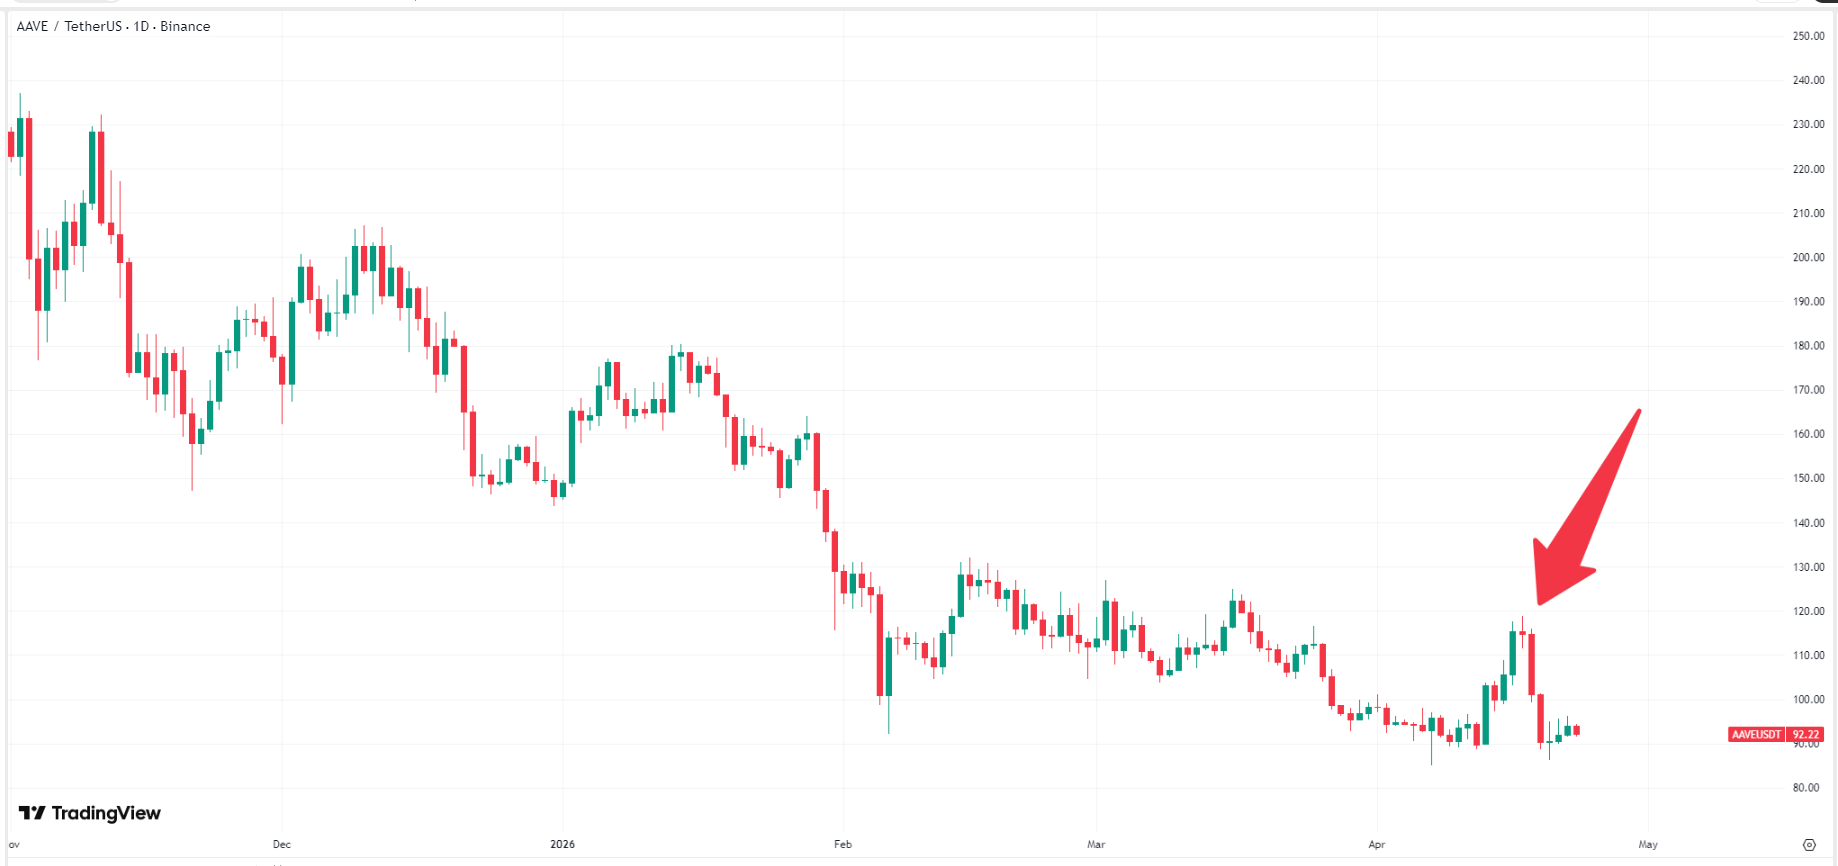The height and width of the screenshot is (866, 1838).
Task: Click the 250.00 level on price scale
Action: point(1808,36)
